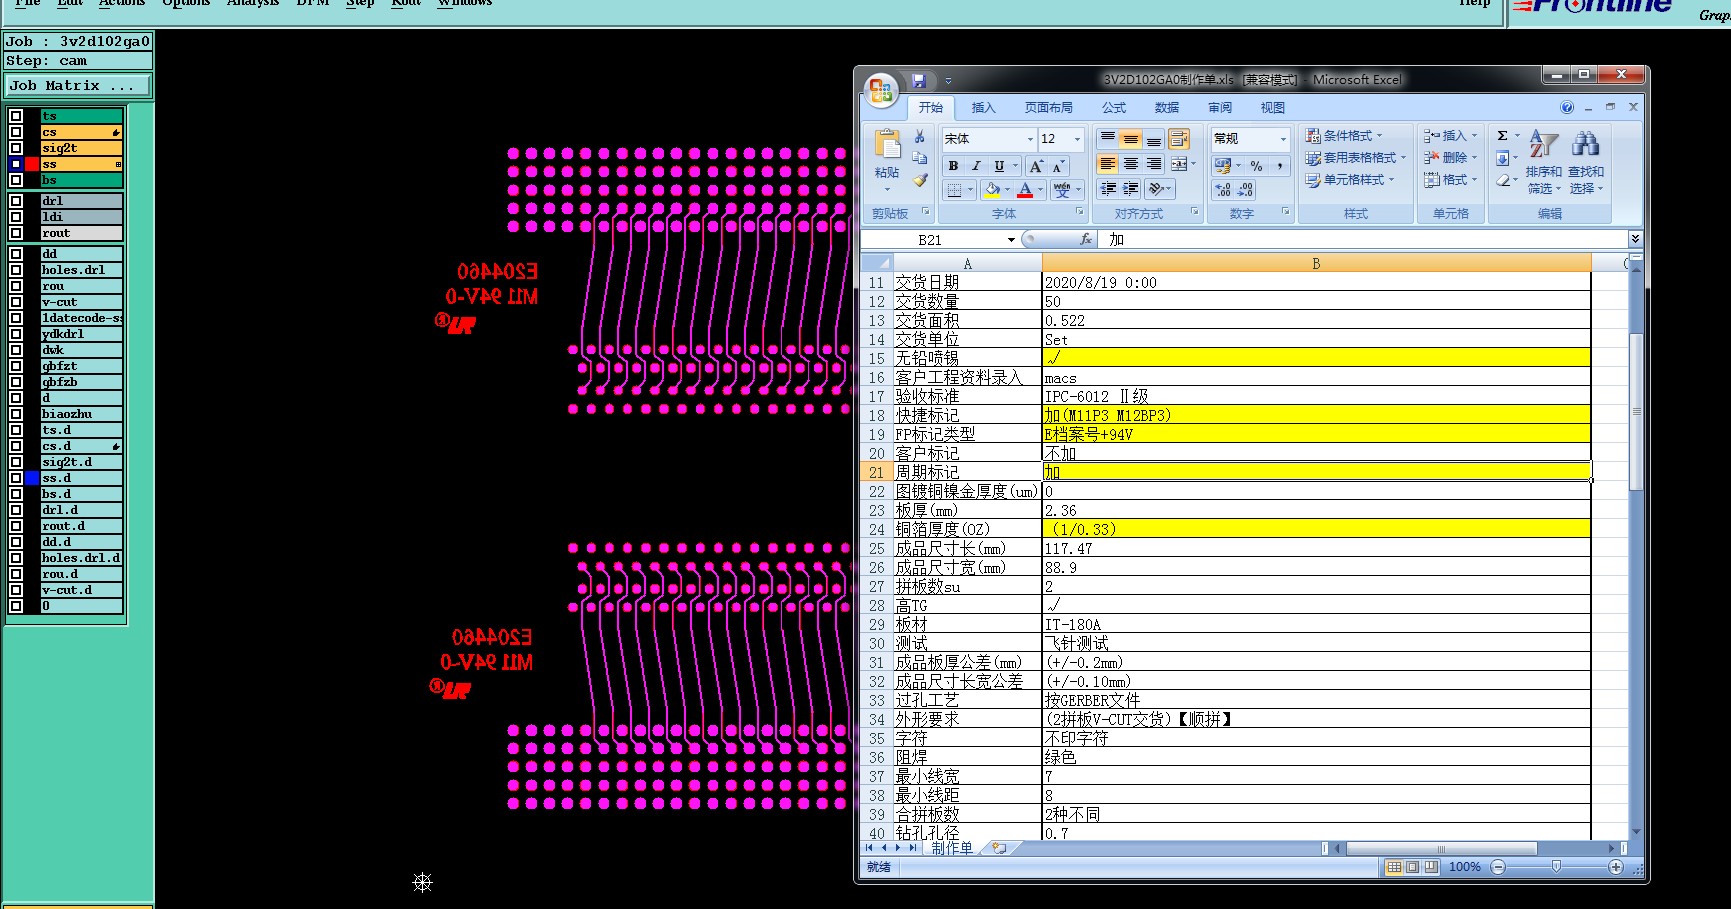Click increase decimal icon

1222,189
